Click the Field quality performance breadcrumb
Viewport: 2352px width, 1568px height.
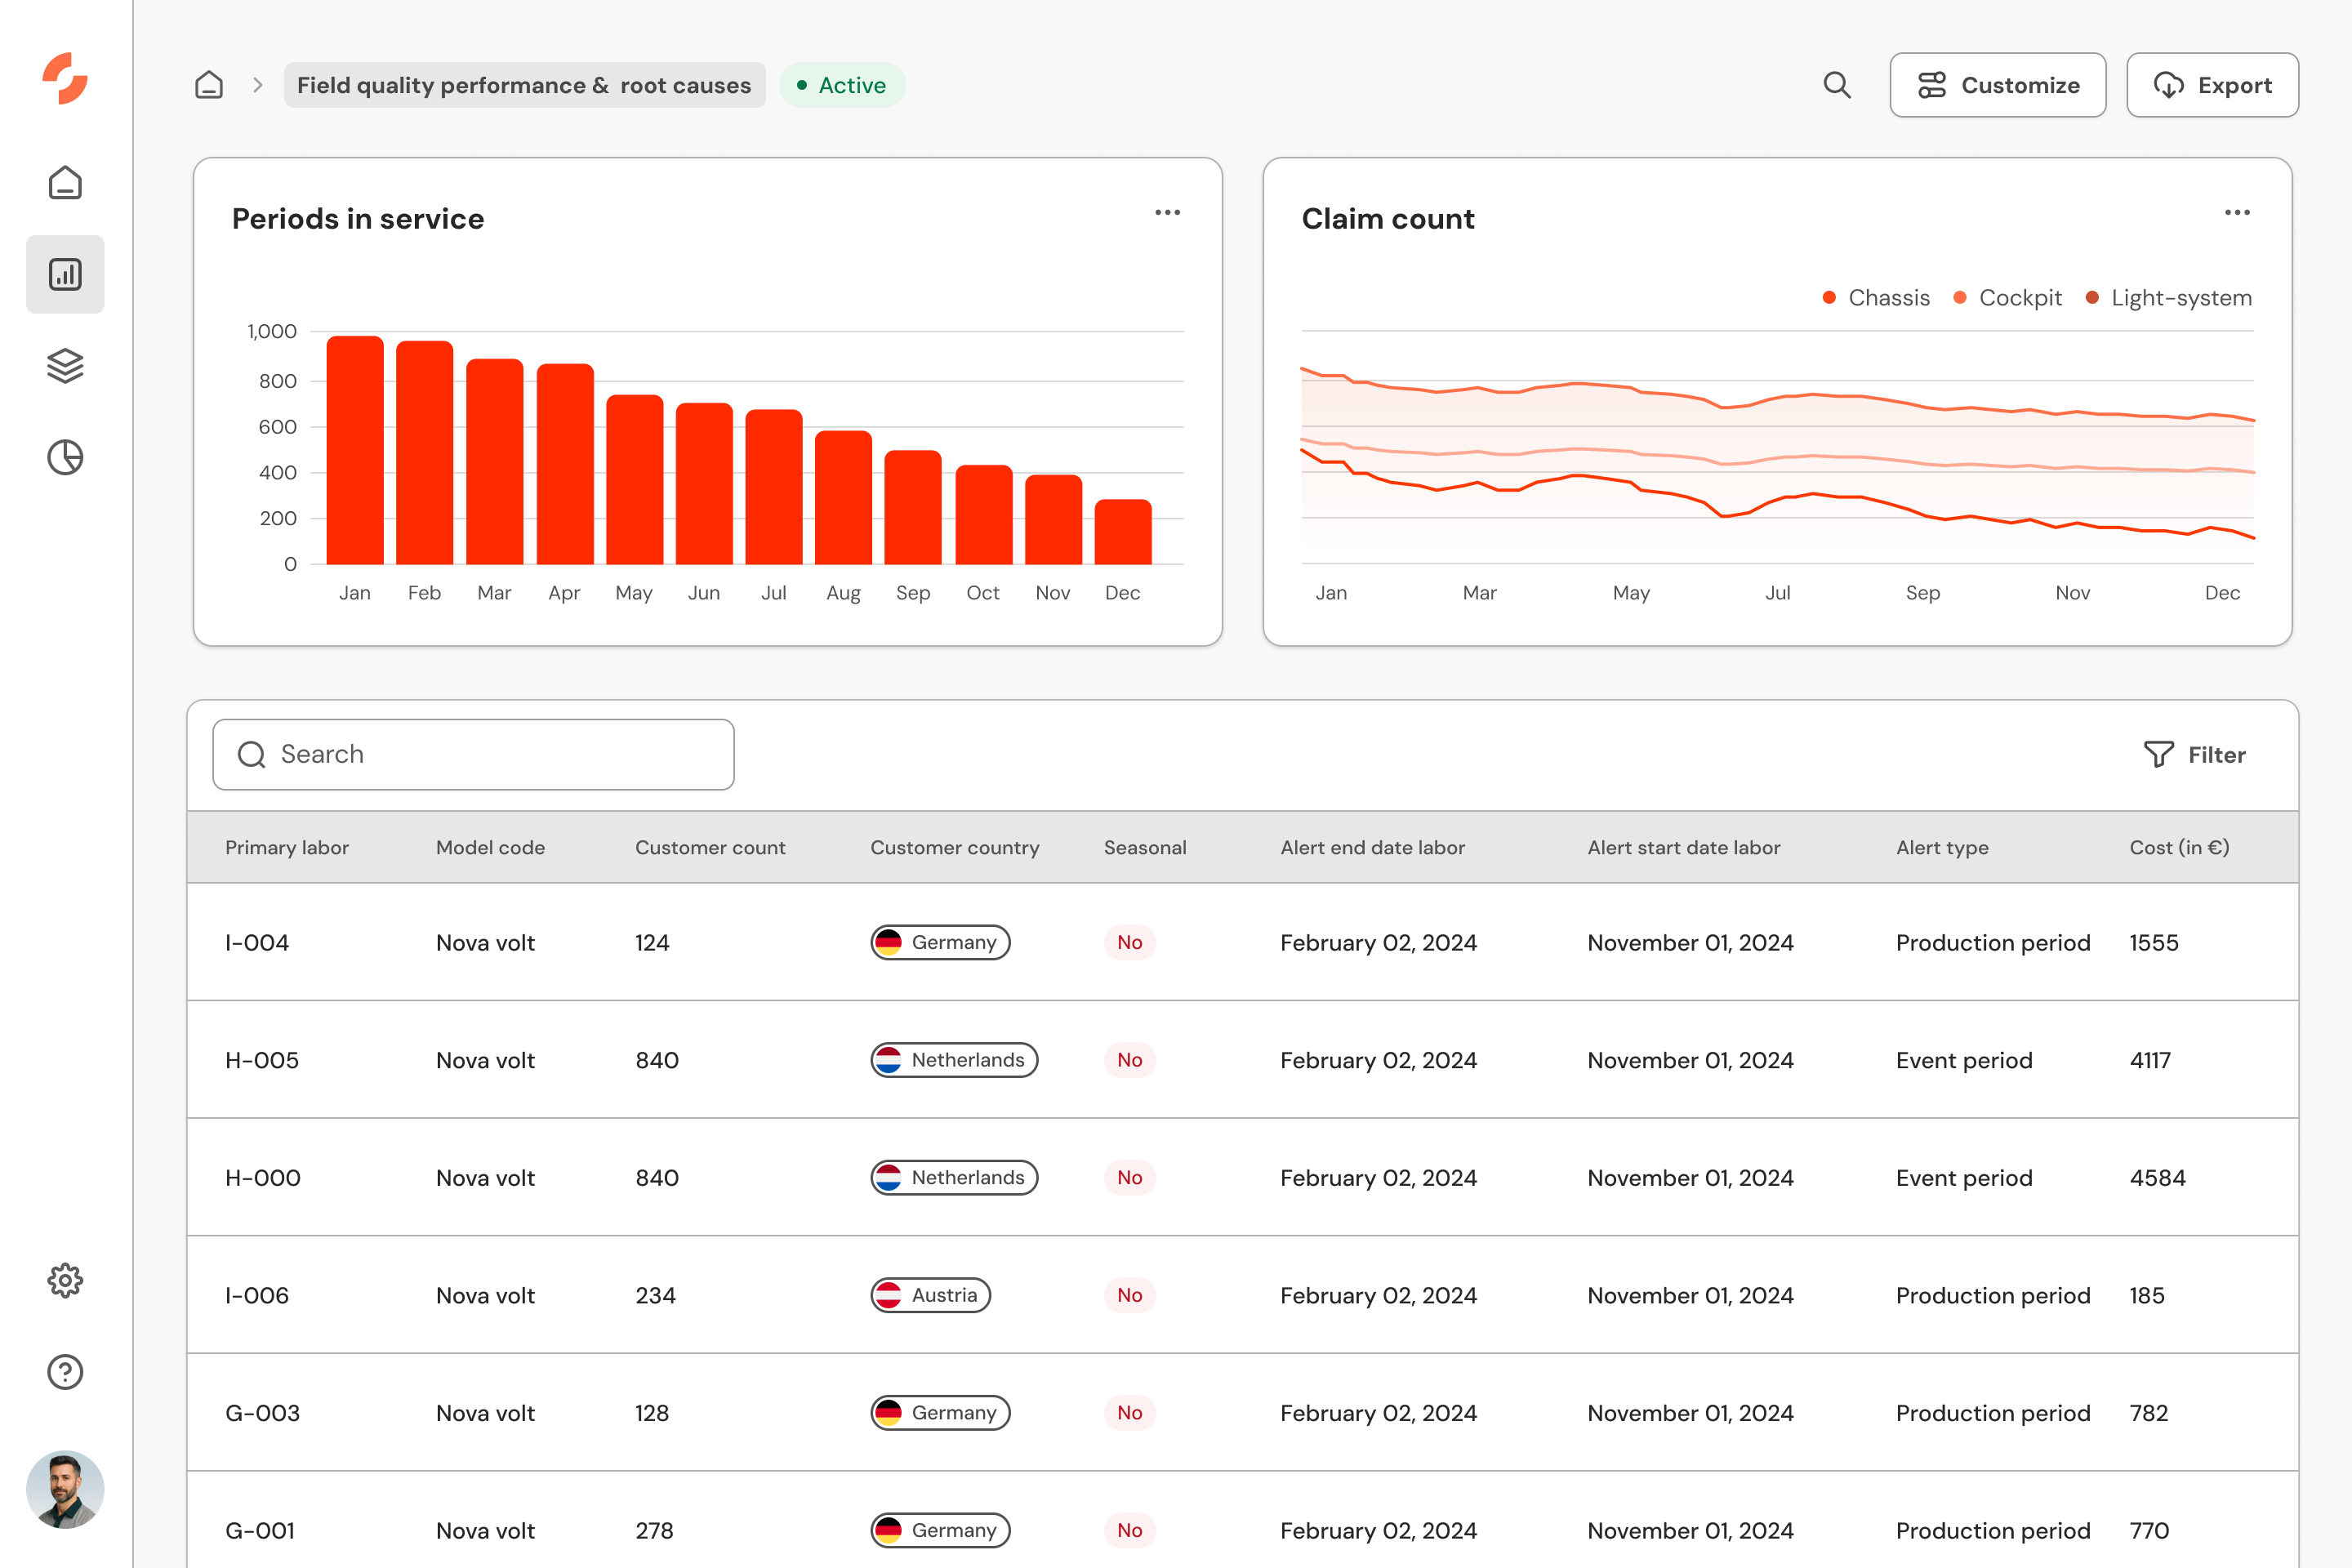click(x=524, y=85)
